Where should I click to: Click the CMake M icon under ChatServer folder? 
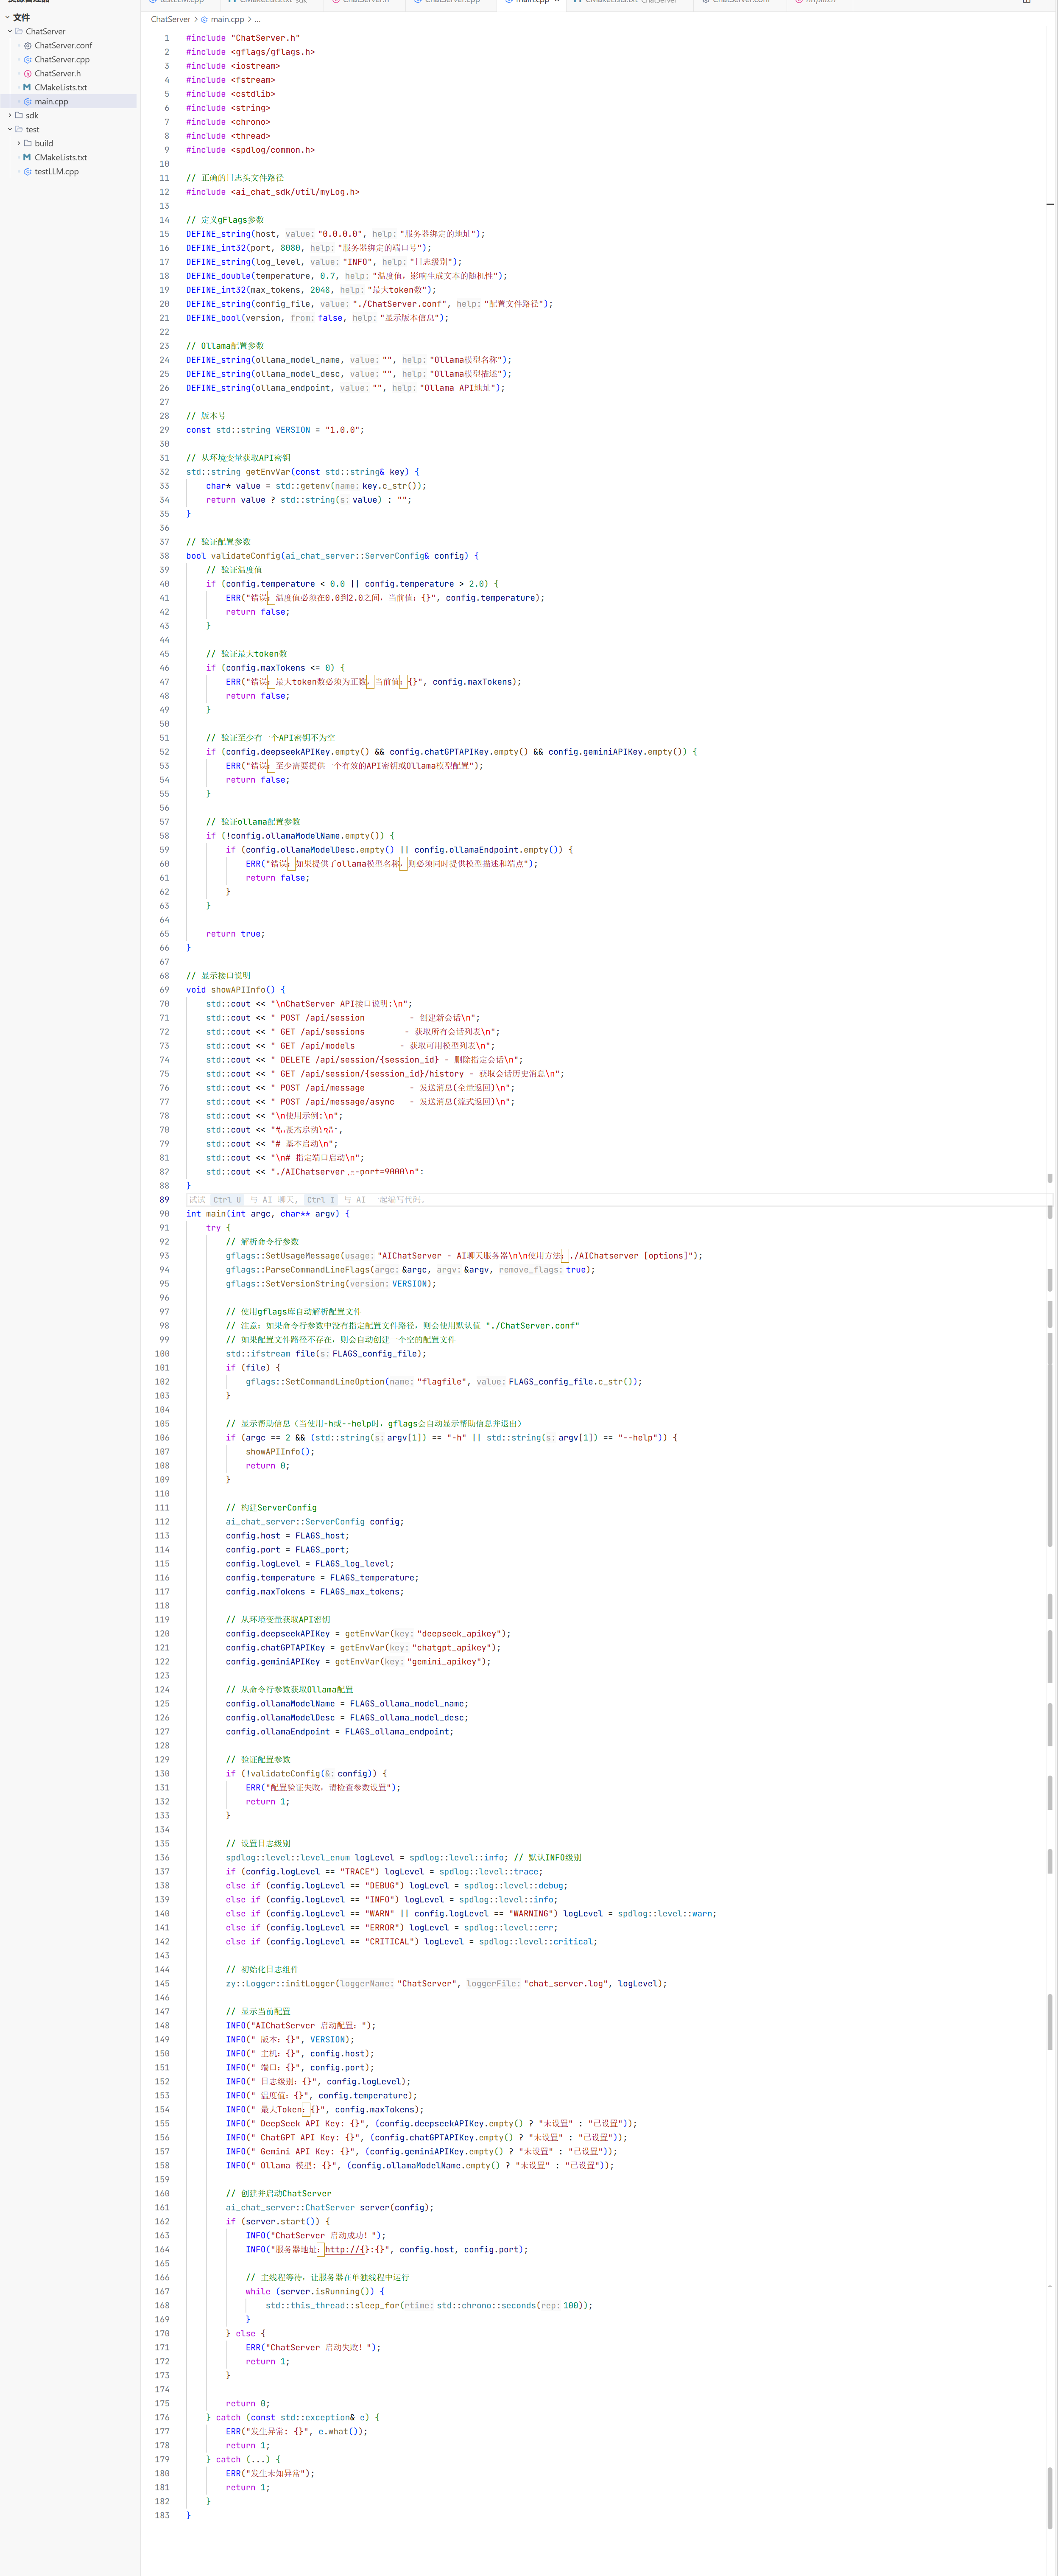pos(27,88)
